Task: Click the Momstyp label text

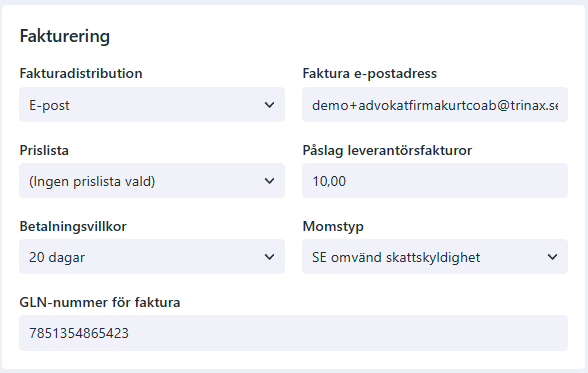Action: tap(333, 227)
